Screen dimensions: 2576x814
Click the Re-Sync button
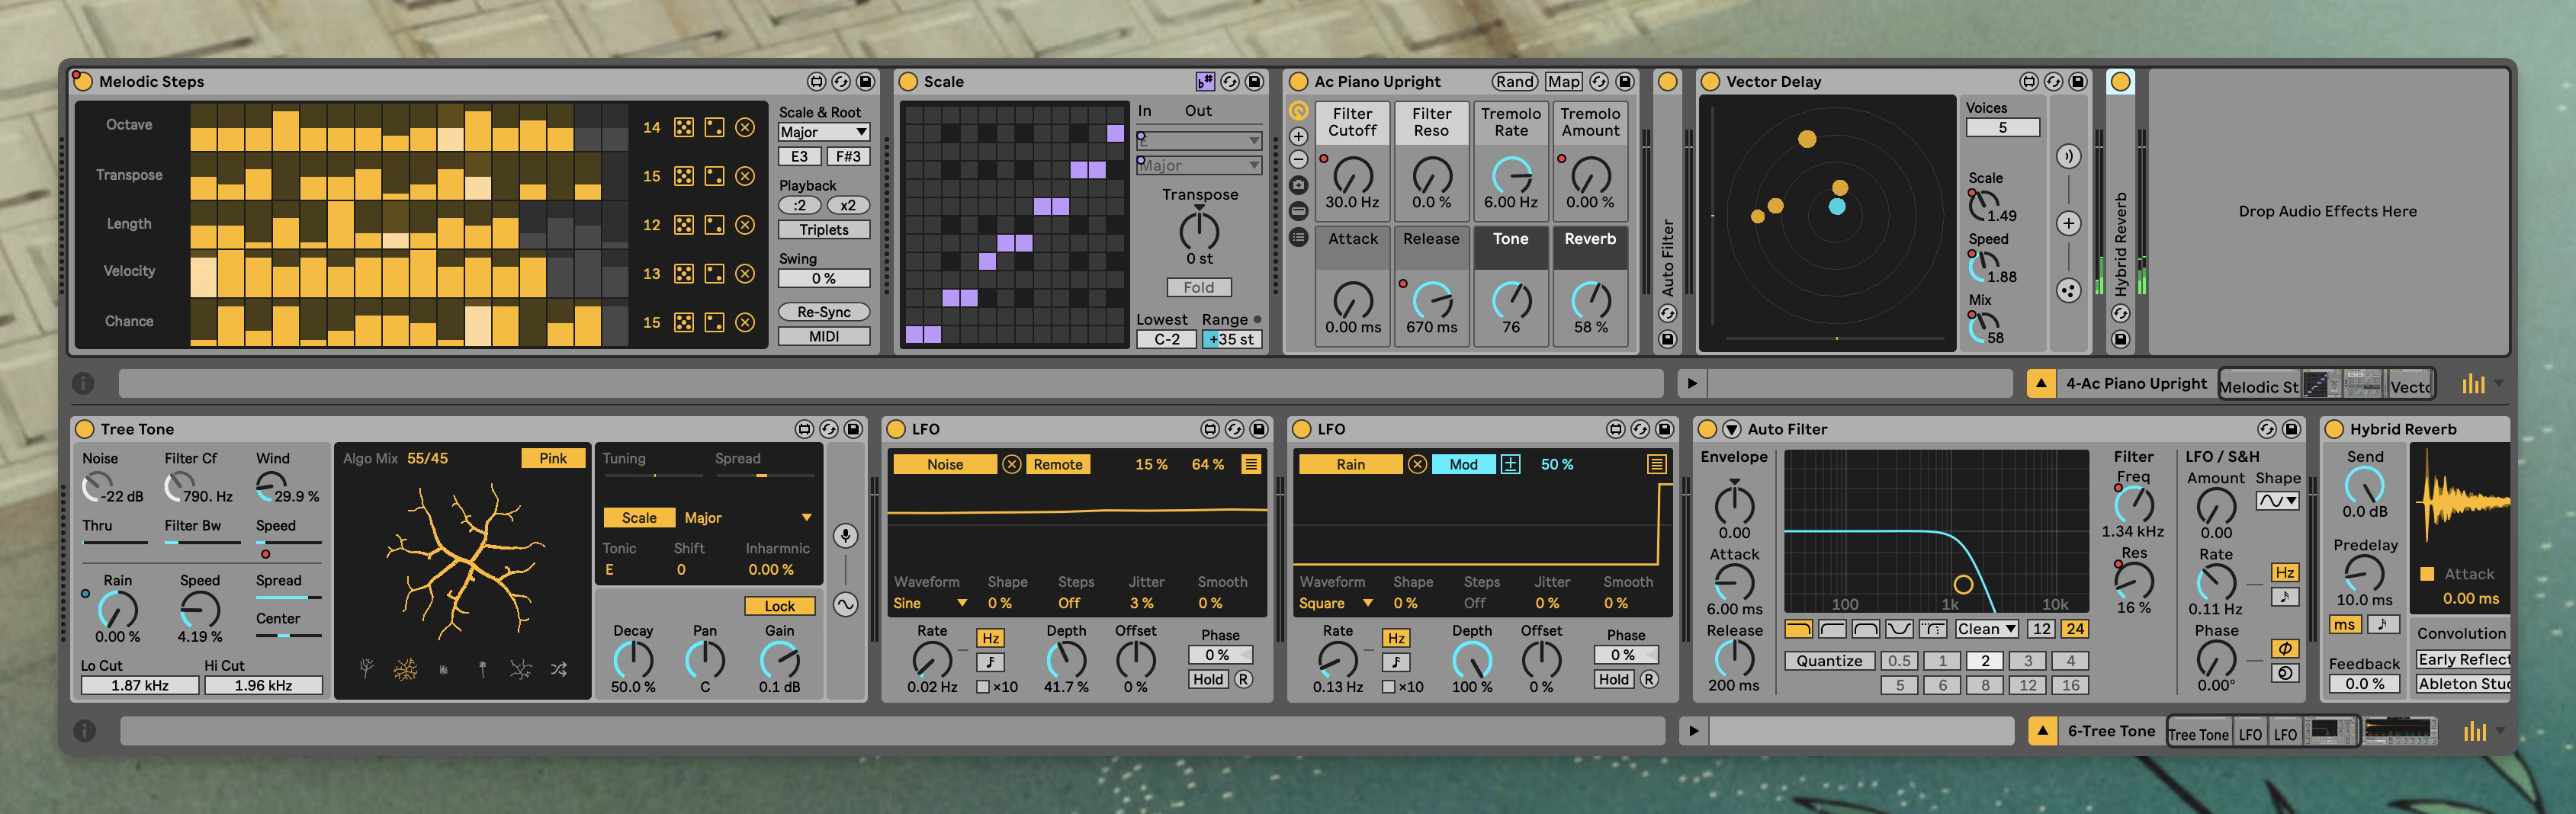coord(824,312)
